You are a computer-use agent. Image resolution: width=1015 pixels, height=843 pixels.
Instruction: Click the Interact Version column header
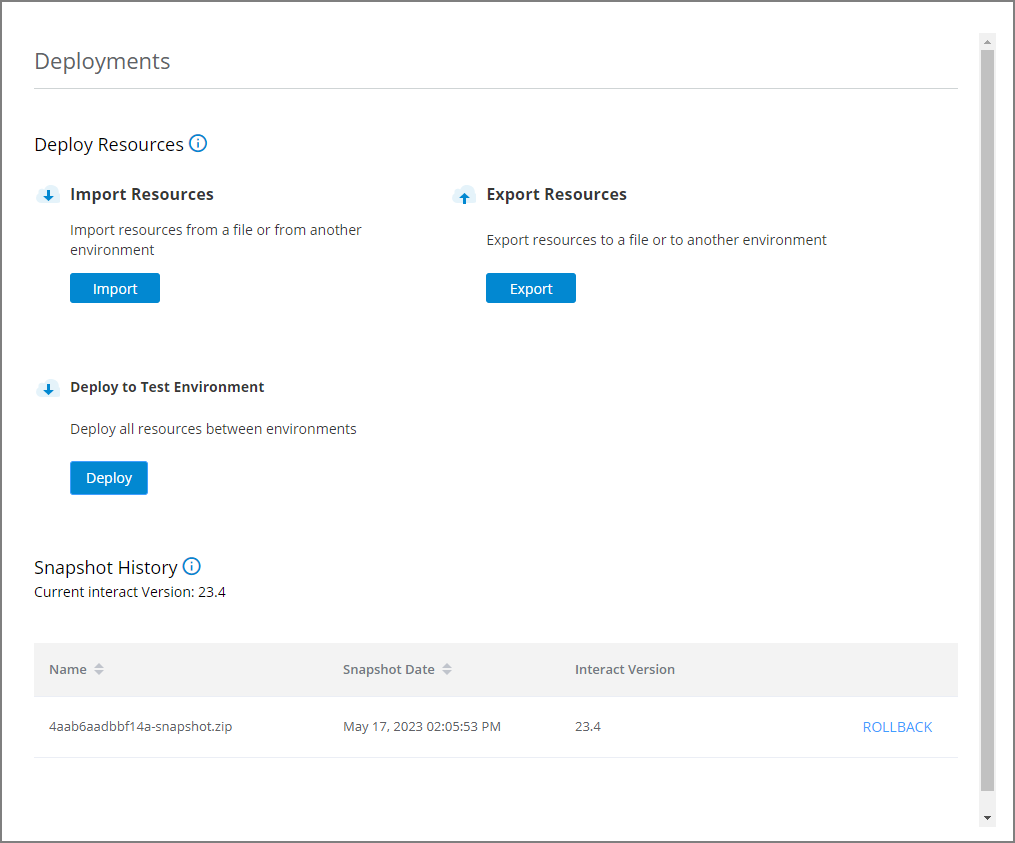click(x=625, y=669)
